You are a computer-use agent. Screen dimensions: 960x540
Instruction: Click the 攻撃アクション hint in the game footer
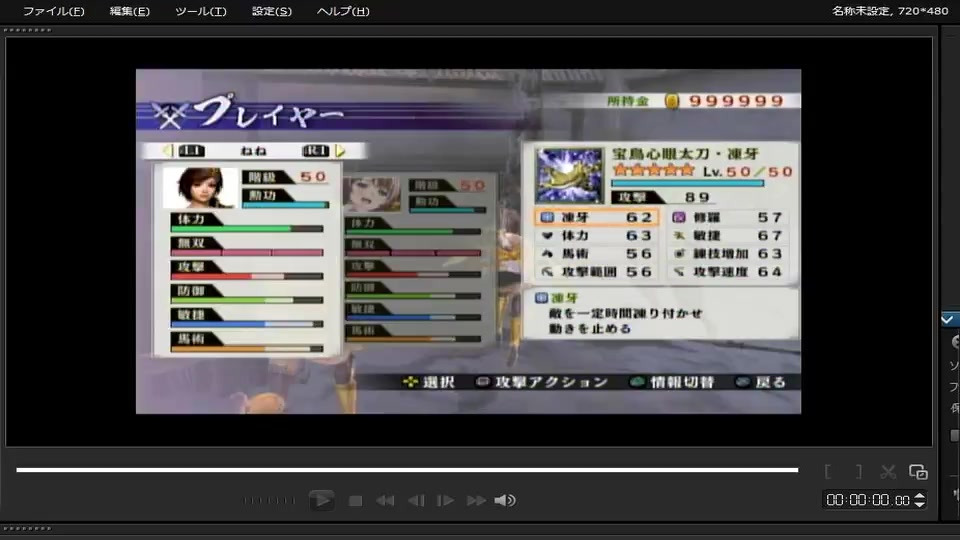[x=542, y=382]
